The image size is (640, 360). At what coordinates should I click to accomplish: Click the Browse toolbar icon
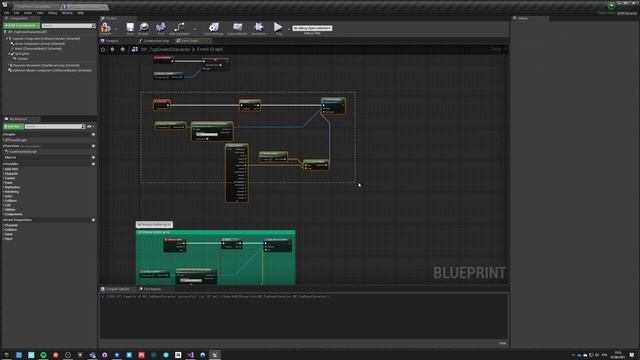coord(143,28)
